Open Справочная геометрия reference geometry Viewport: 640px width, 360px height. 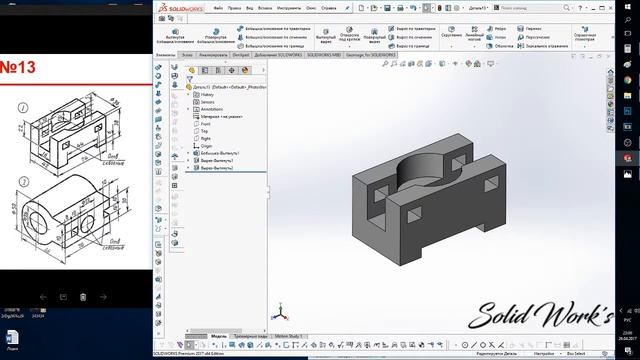coord(585,34)
